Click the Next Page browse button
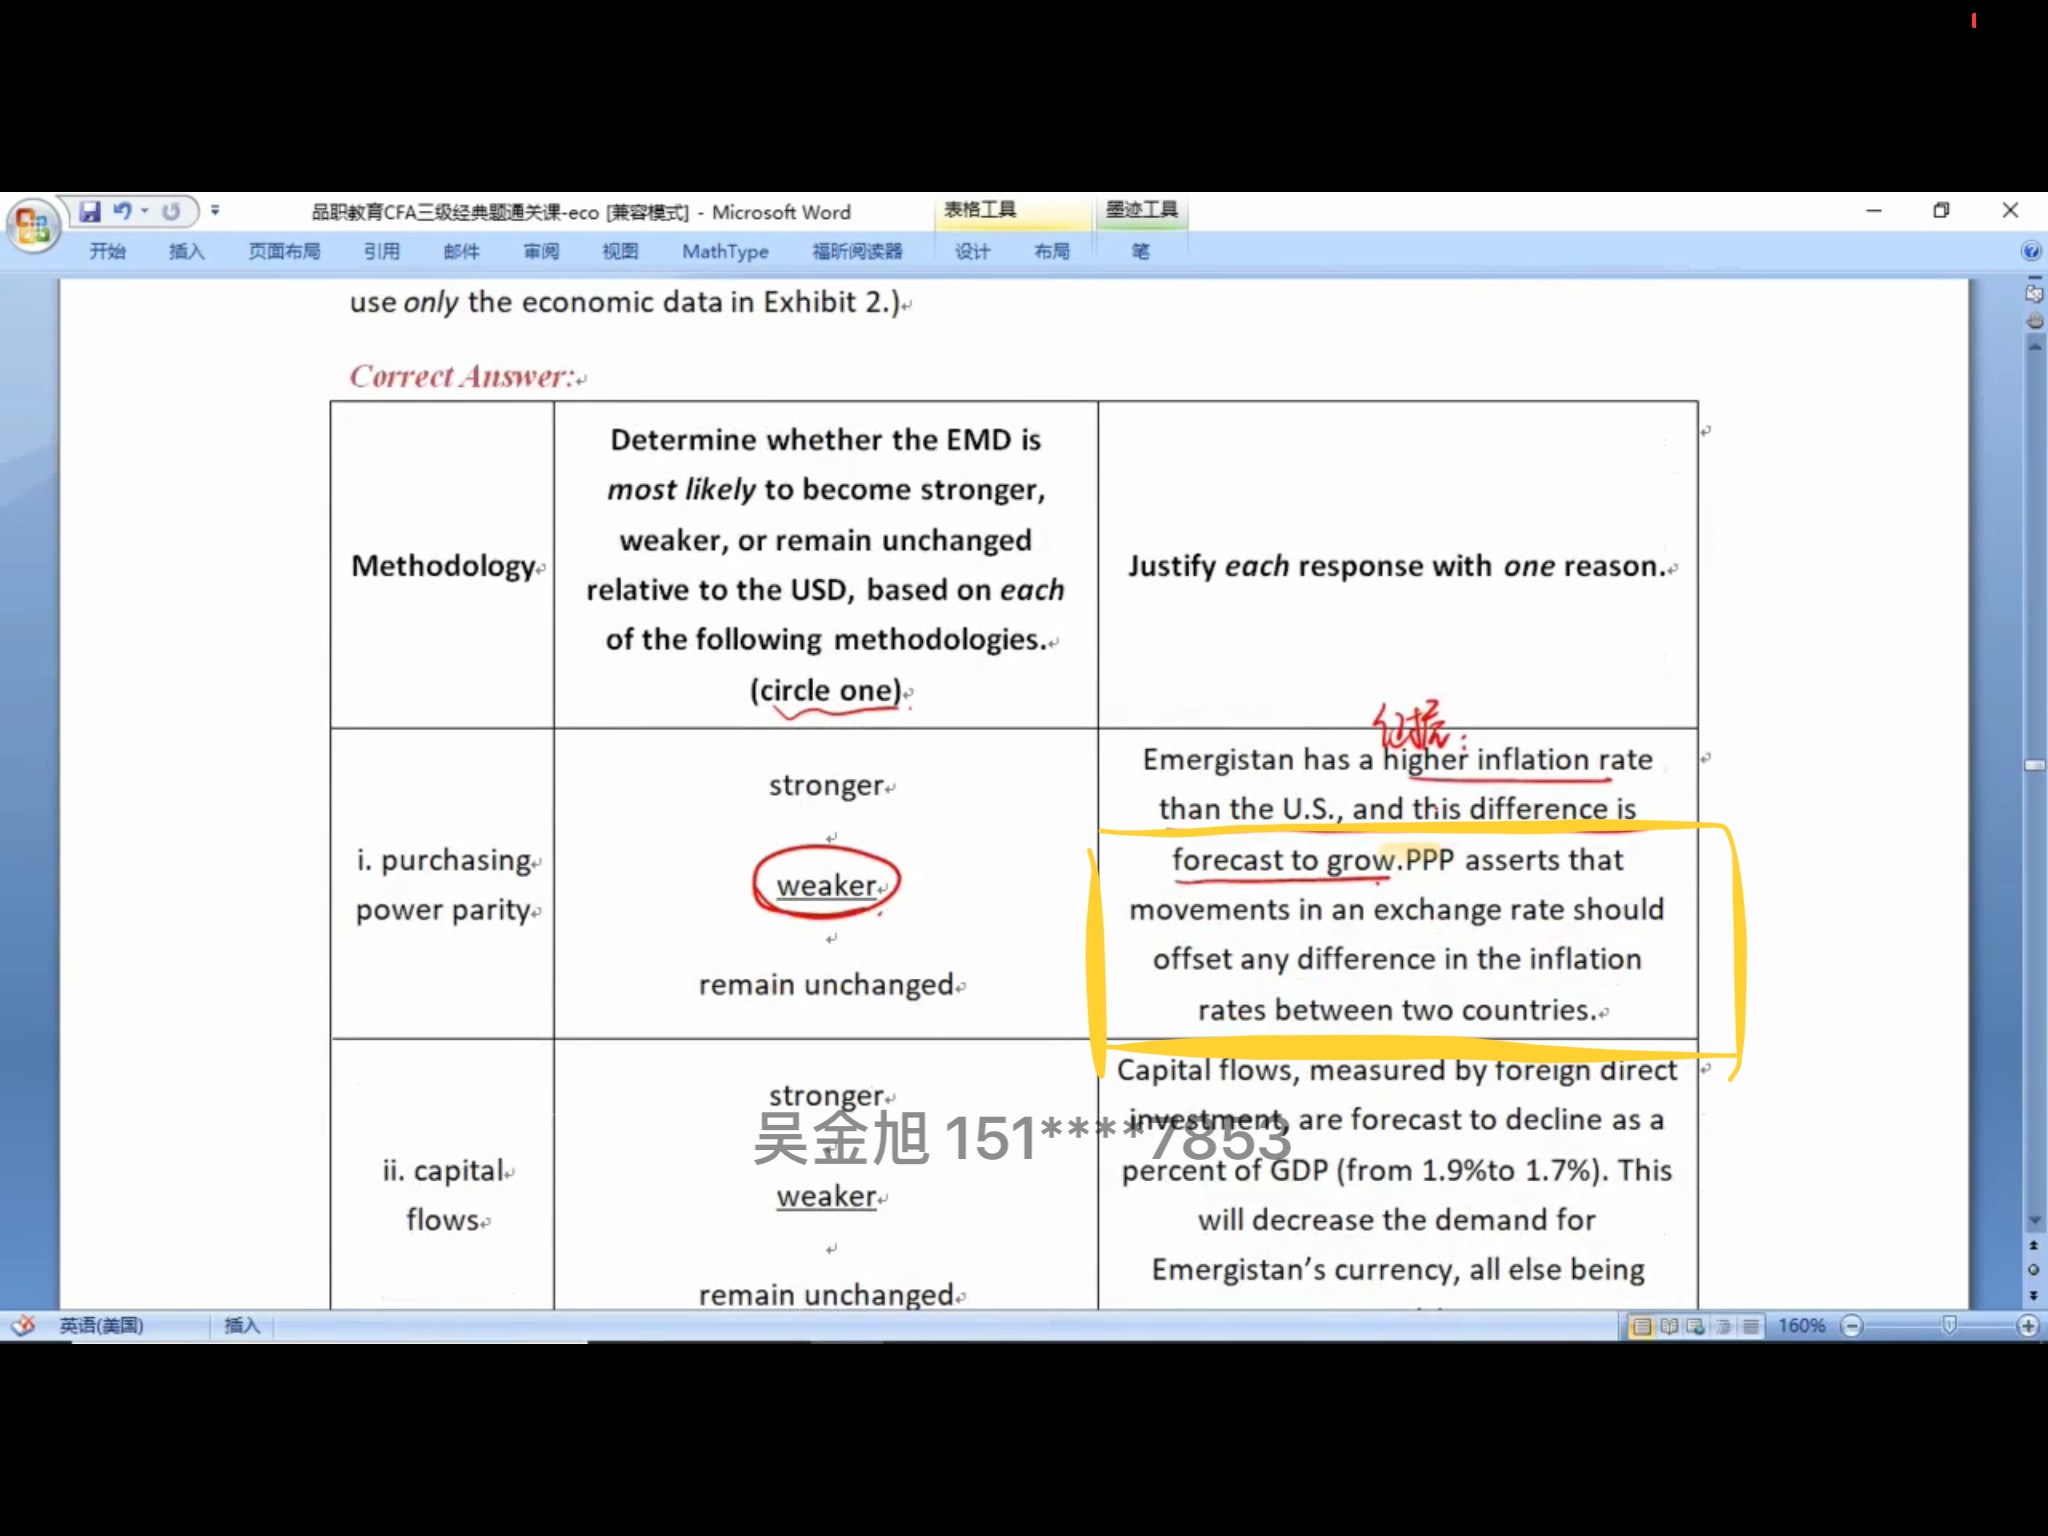This screenshot has height=1536, width=2048. (2033, 1294)
